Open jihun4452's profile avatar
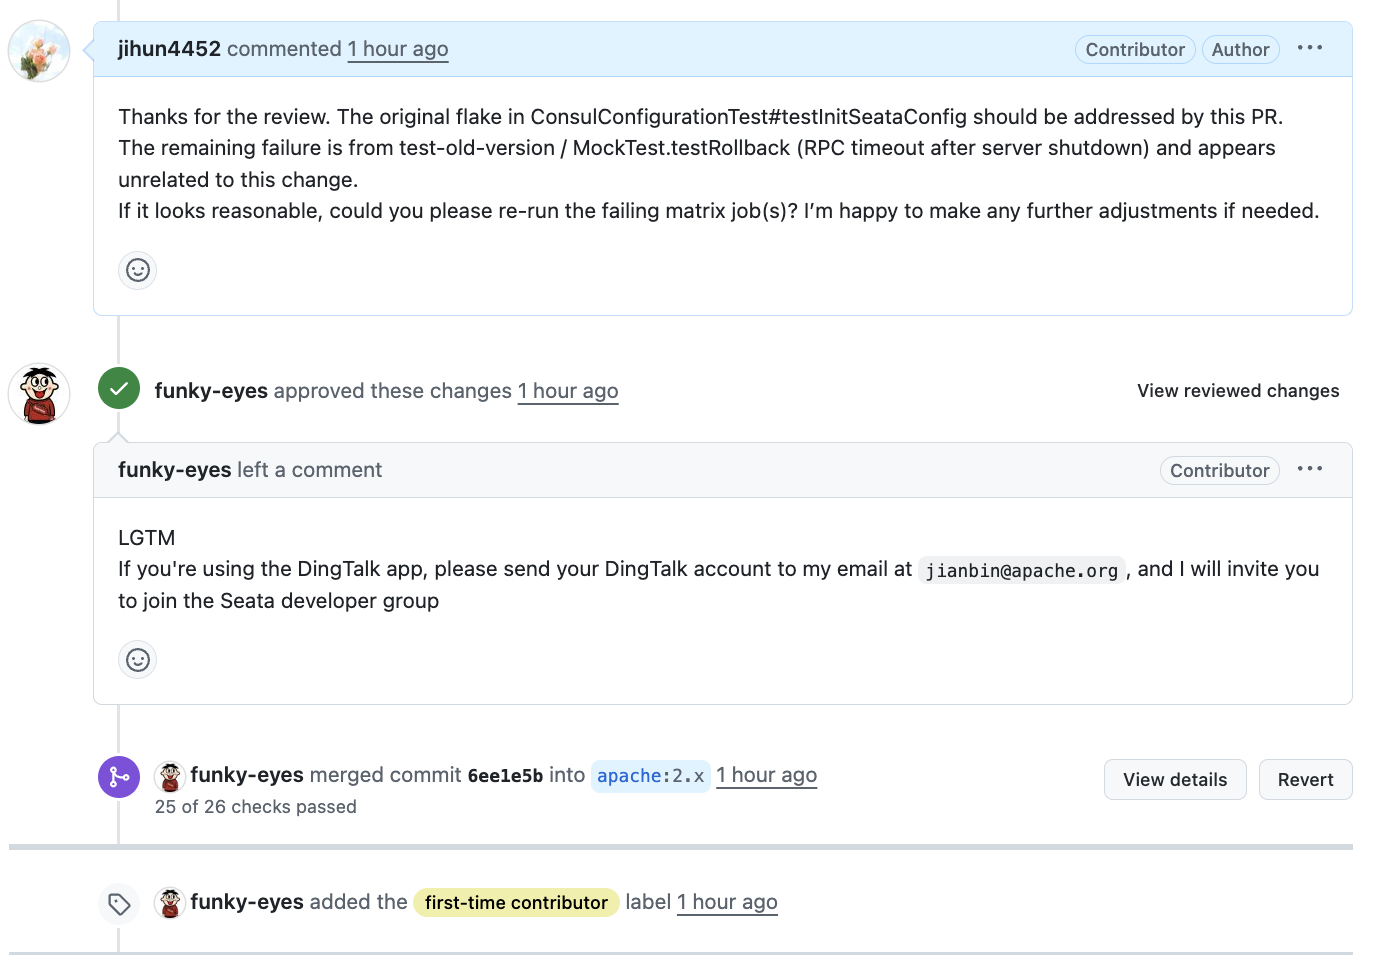Screen dimensions: 1396x956 tap(39, 51)
